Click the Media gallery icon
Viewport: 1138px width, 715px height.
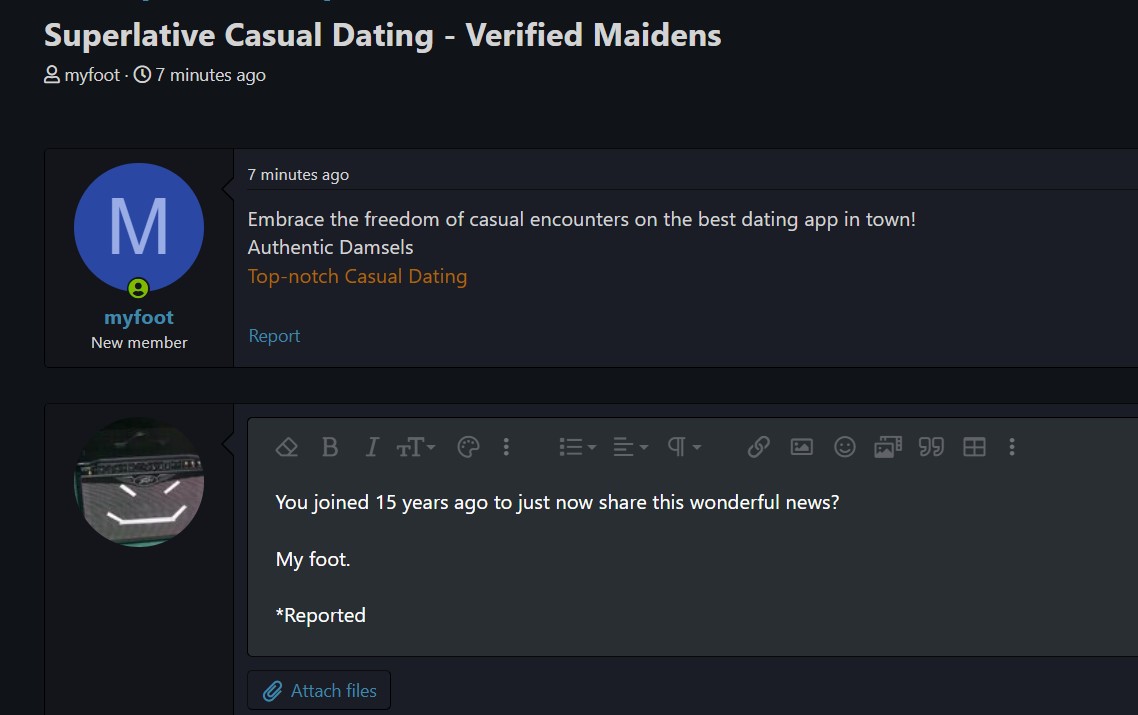click(888, 447)
